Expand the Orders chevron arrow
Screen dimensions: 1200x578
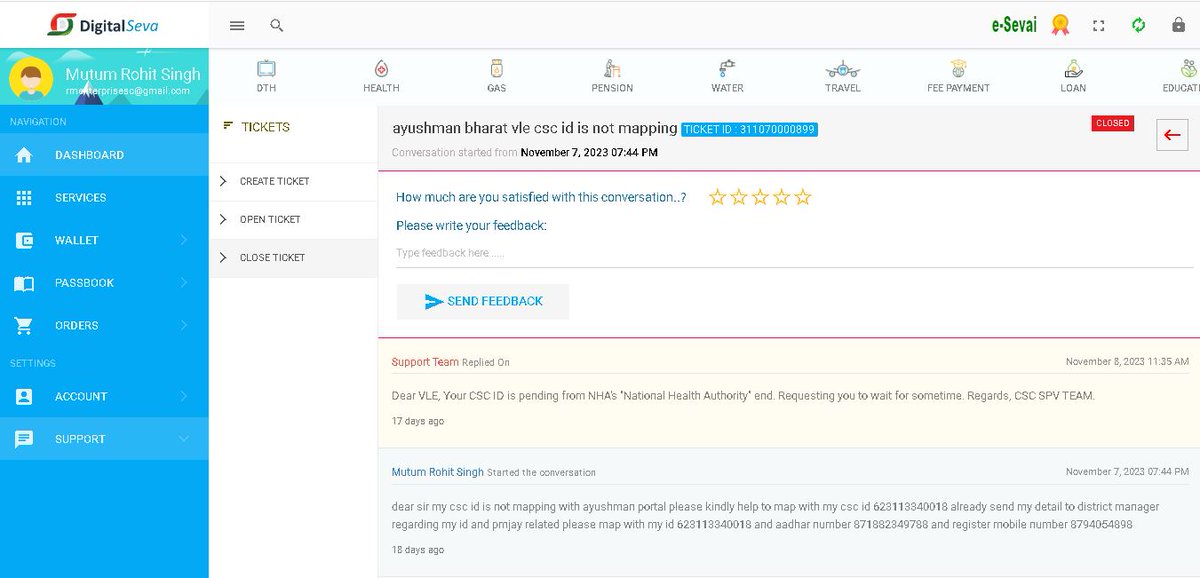(x=184, y=325)
